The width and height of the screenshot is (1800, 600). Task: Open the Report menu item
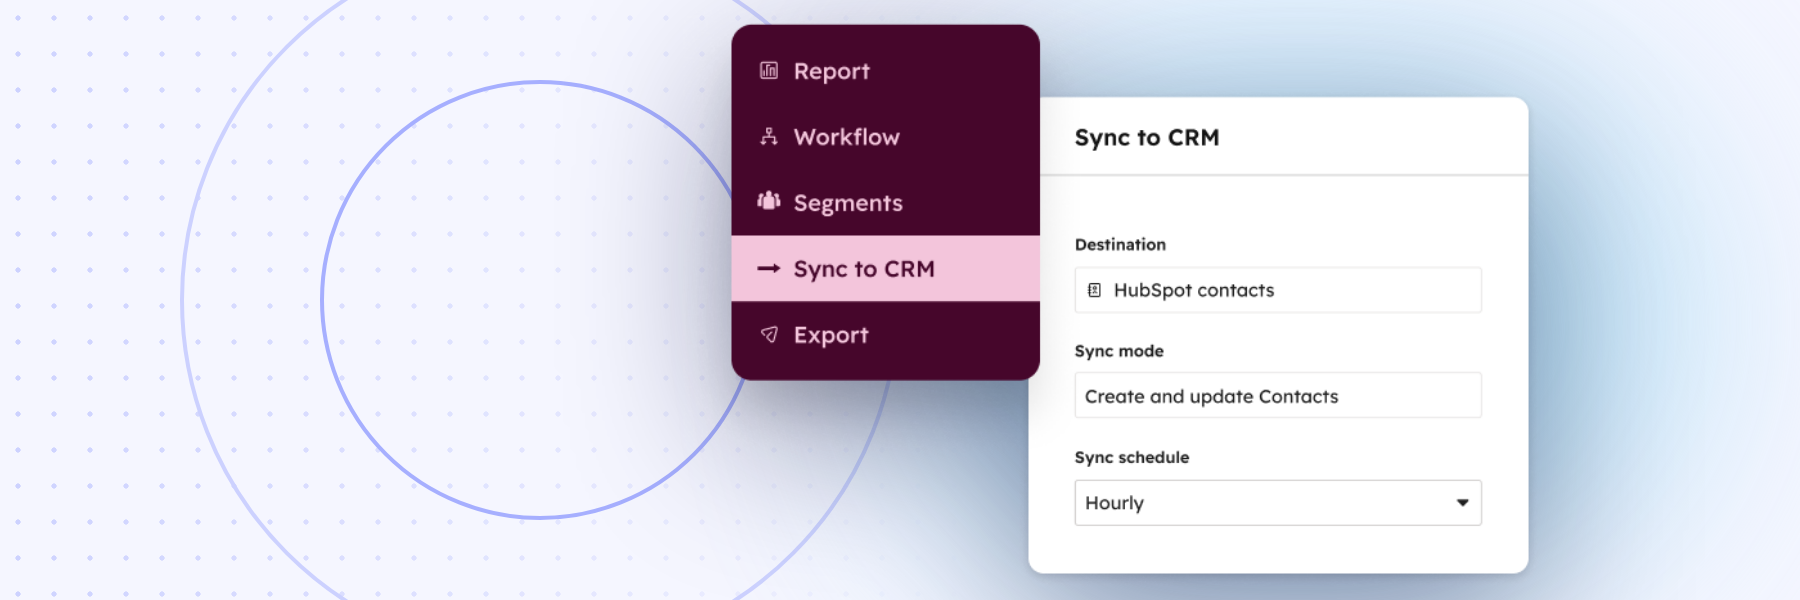[885, 71]
